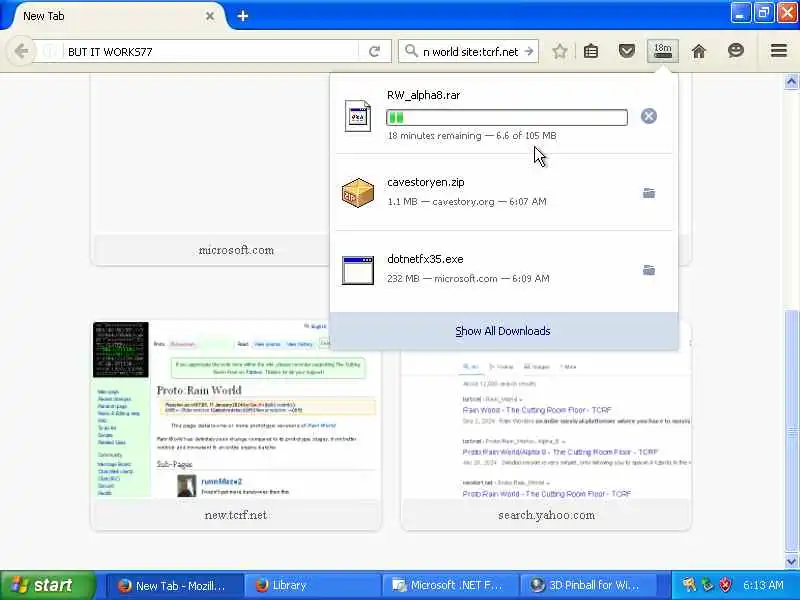Click the RW_alpha8.rar file icon
Screen dimensions: 800x600
[x=358, y=116]
